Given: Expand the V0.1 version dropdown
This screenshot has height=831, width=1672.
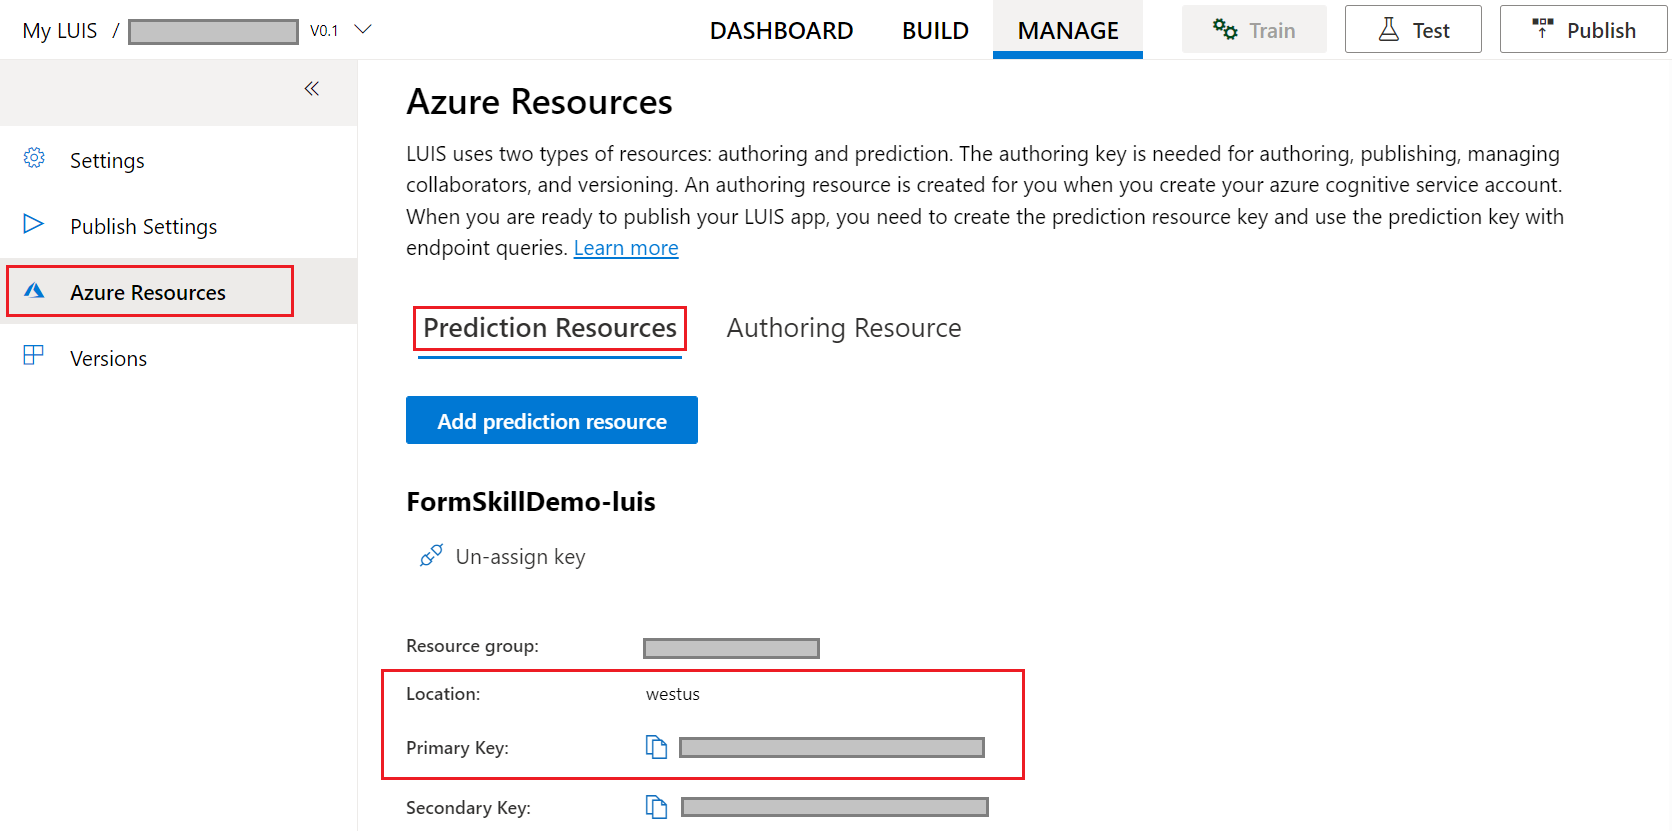Looking at the screenshot, I should pos(363,30).
